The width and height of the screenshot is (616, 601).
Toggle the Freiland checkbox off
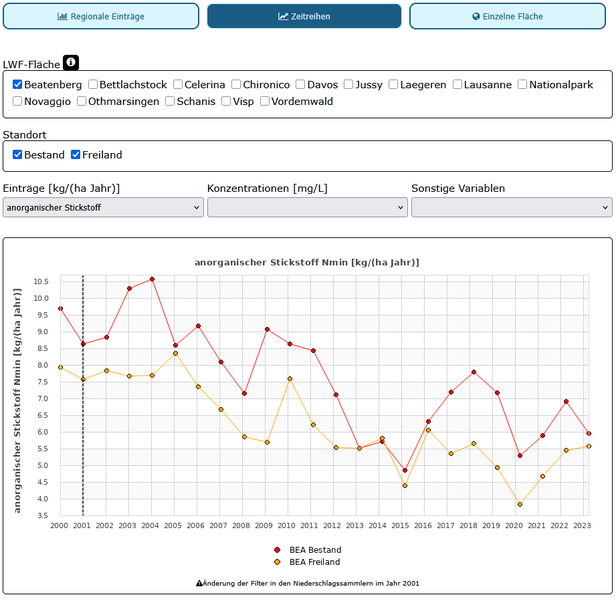click(76, 155)
